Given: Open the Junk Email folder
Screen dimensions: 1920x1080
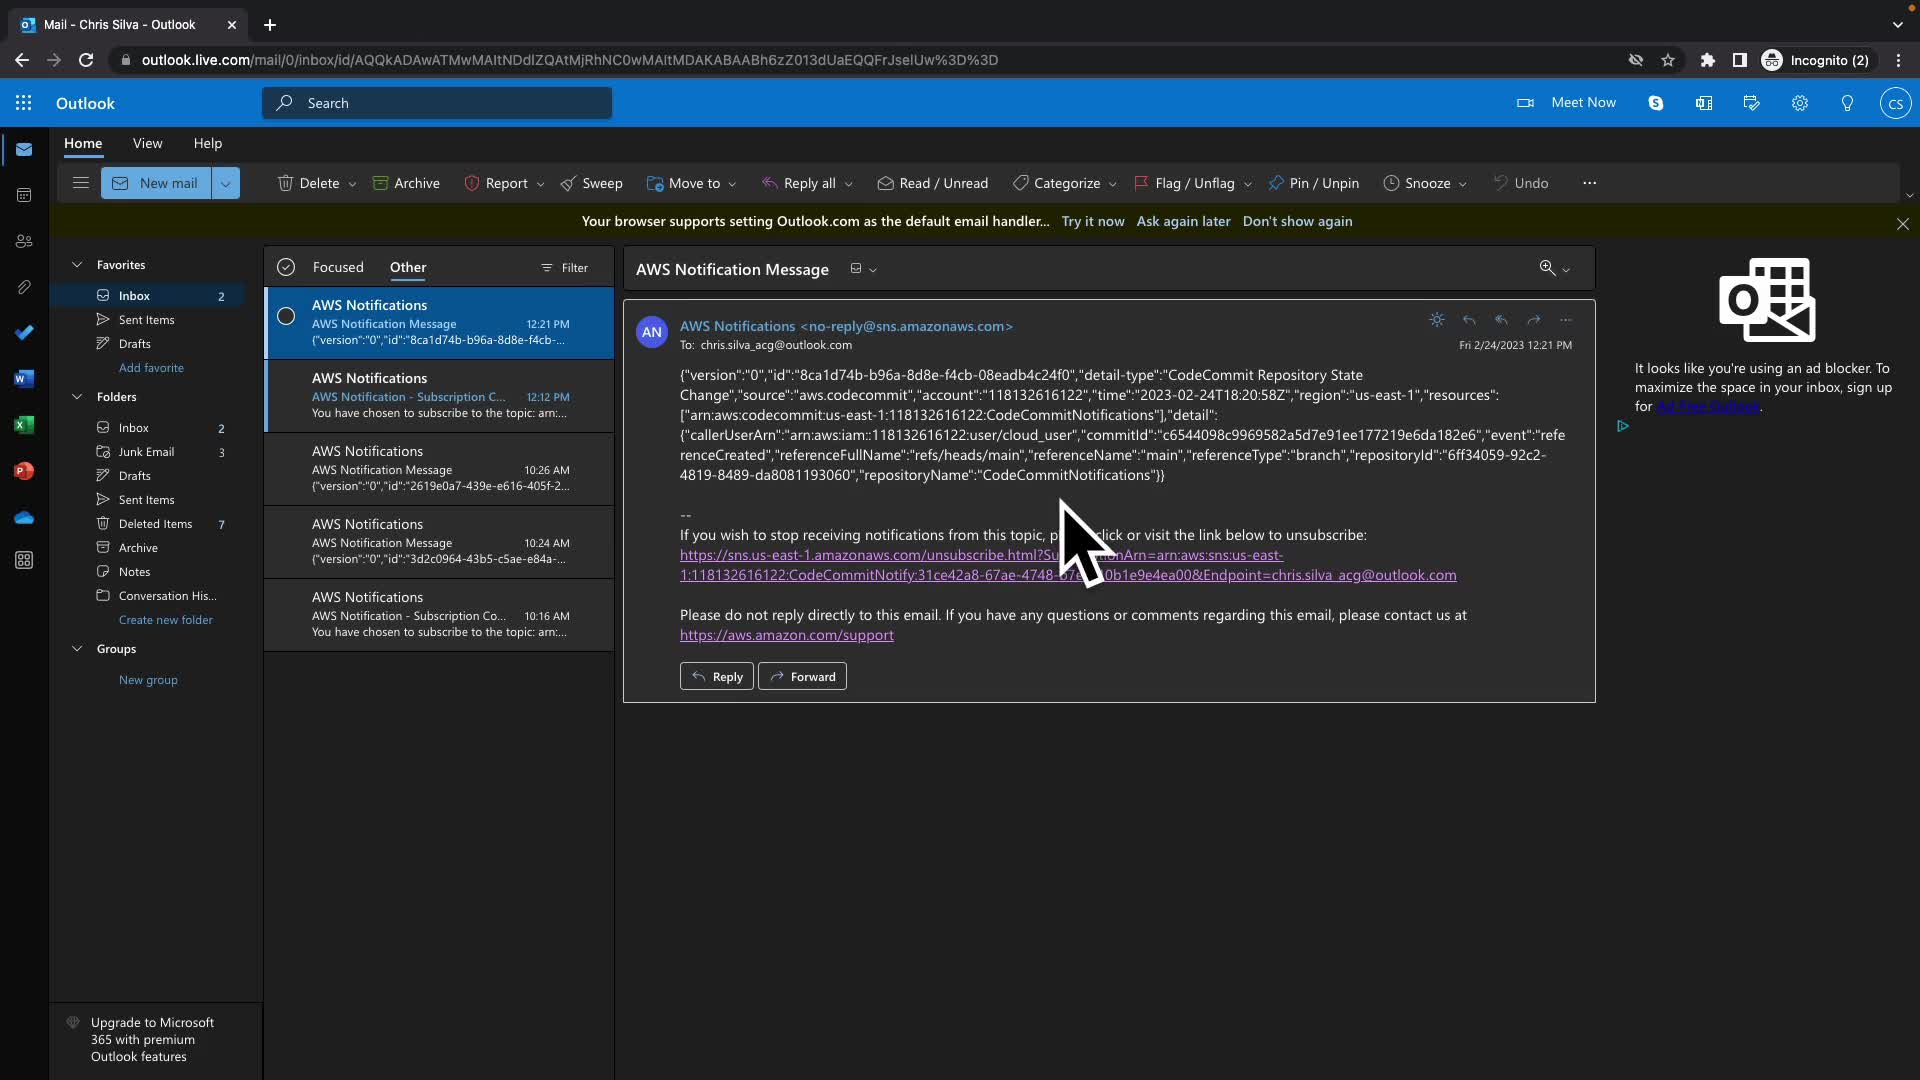Looking at the screenshot, I should 146,452.
